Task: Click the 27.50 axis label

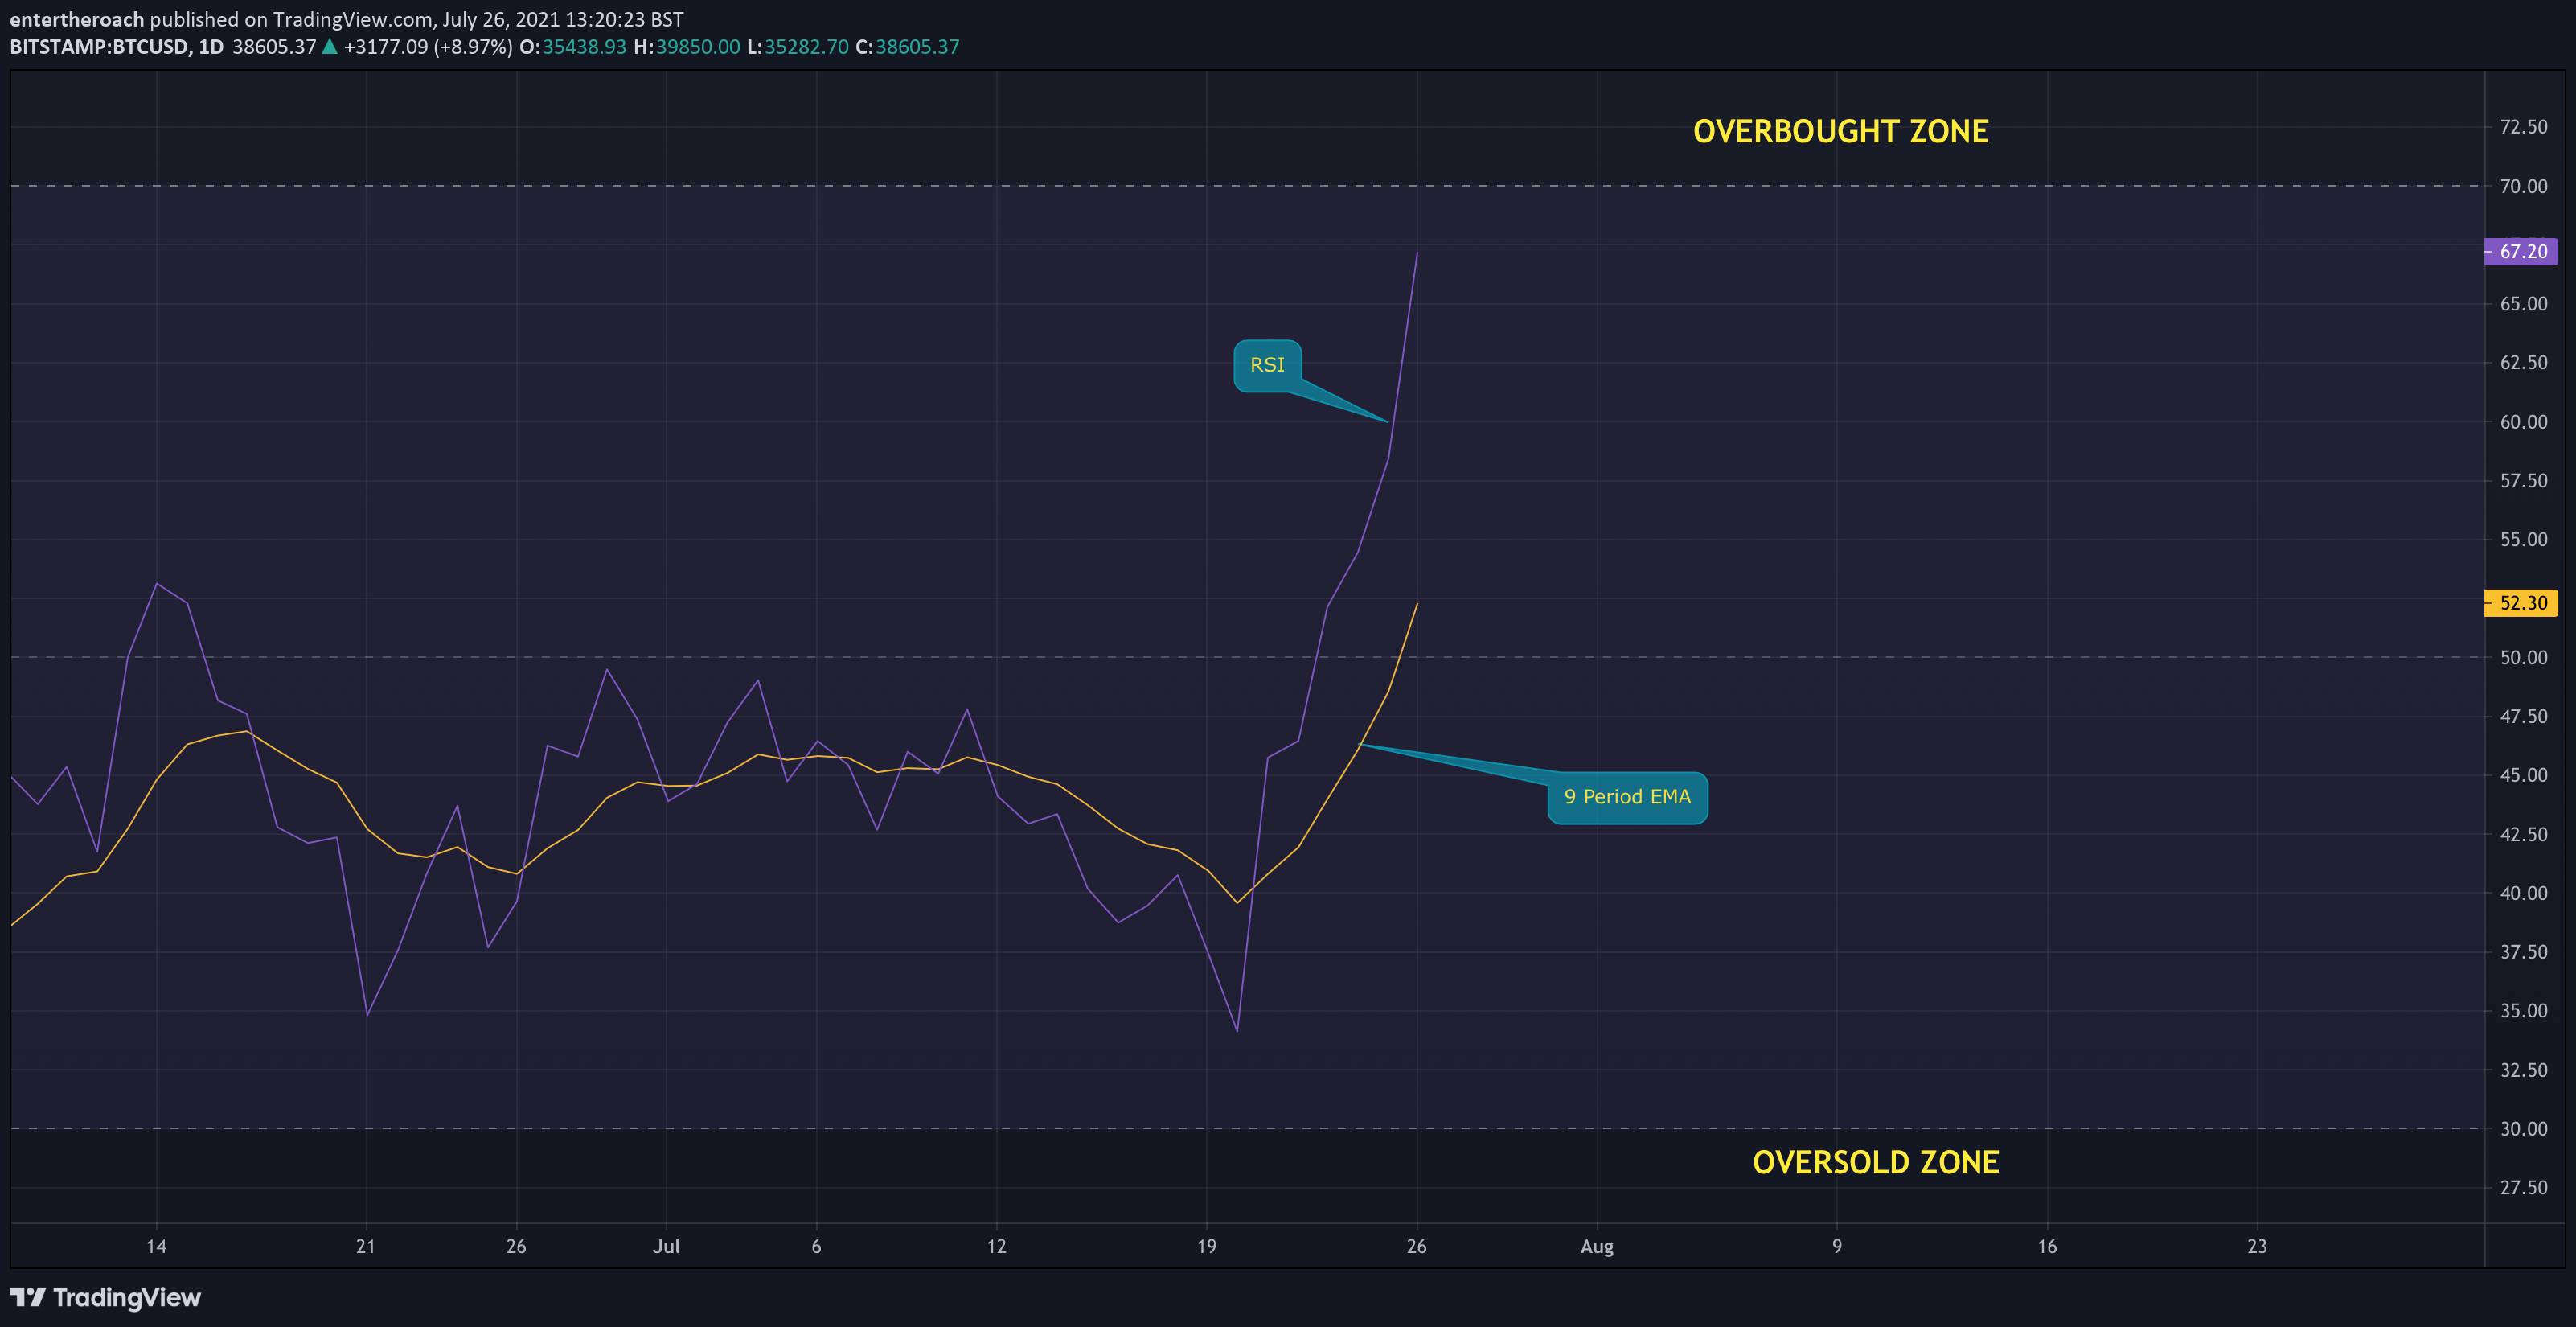Action: coord(2523,1188)
